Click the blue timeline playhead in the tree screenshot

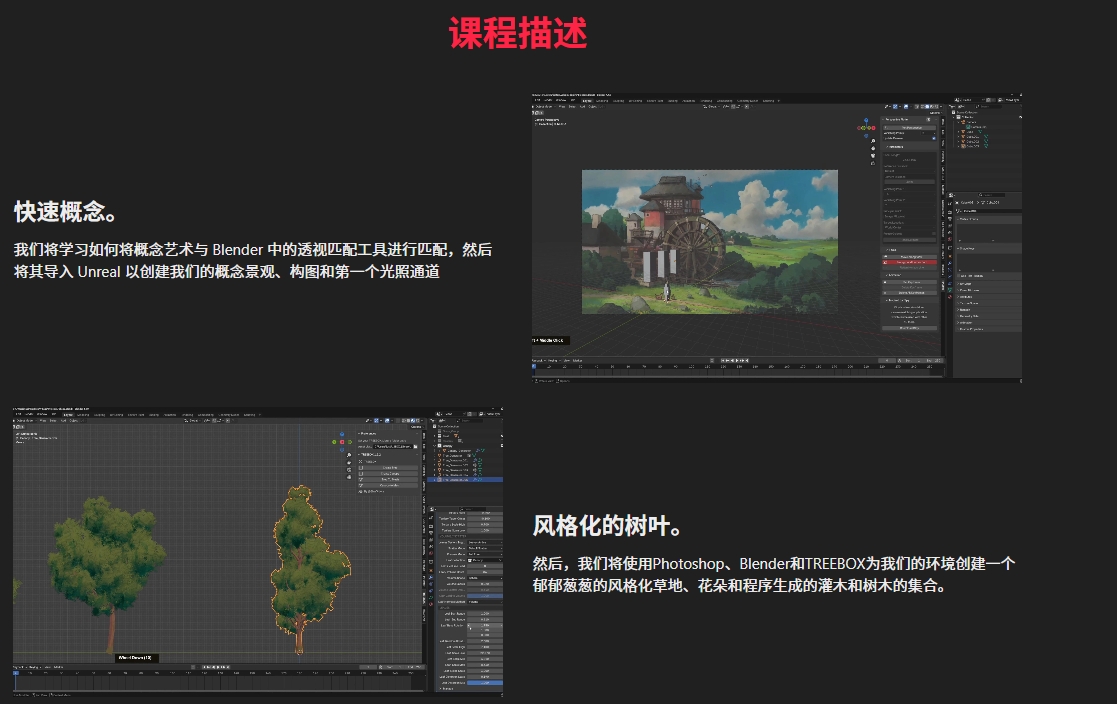pyautogui.click(x=16, y=673)
